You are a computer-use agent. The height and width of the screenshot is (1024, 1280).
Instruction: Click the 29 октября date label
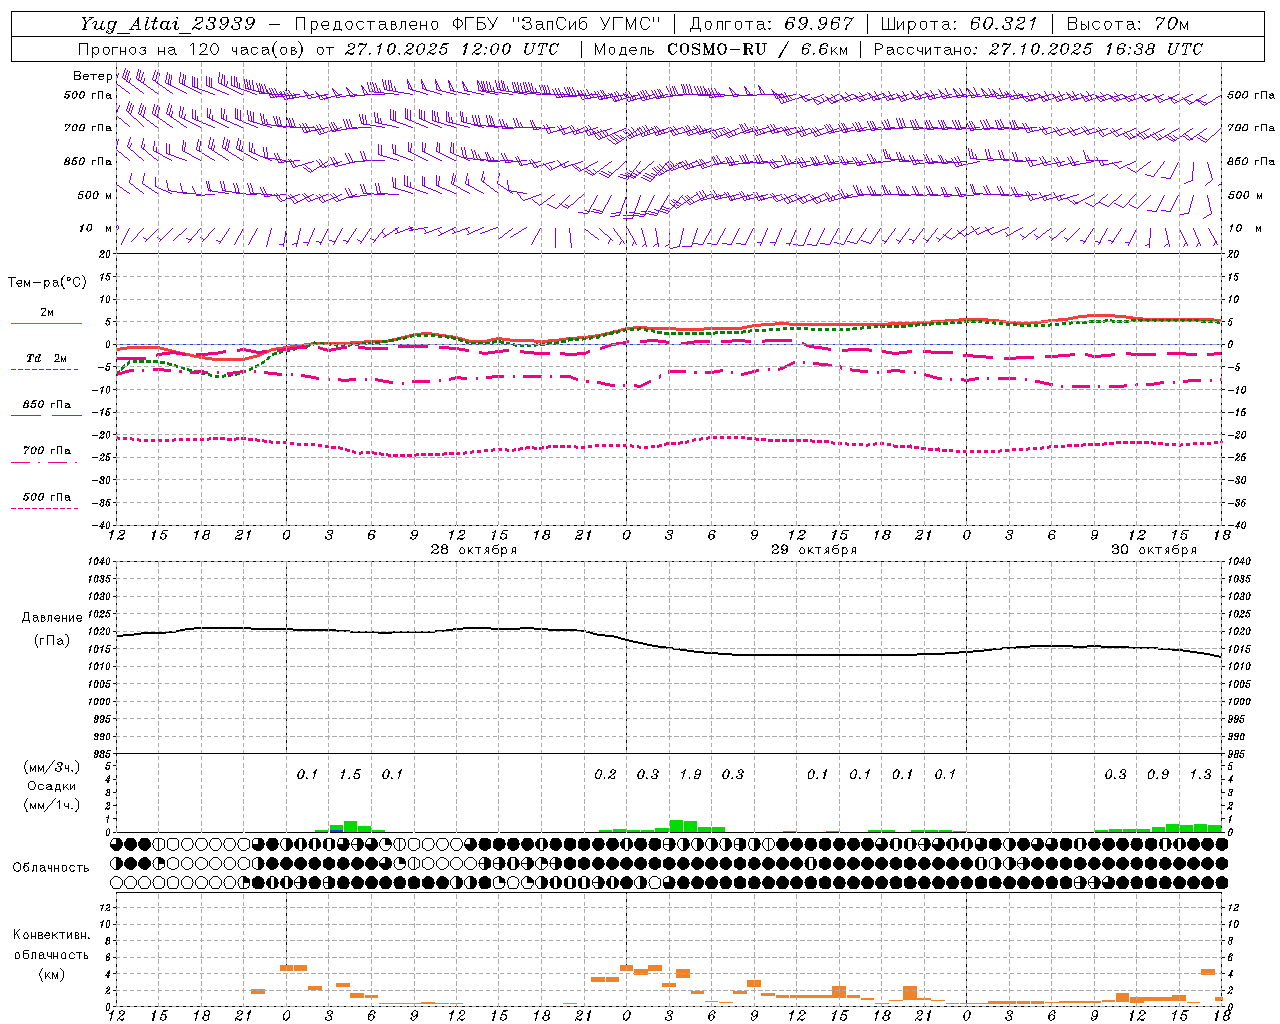814,550
